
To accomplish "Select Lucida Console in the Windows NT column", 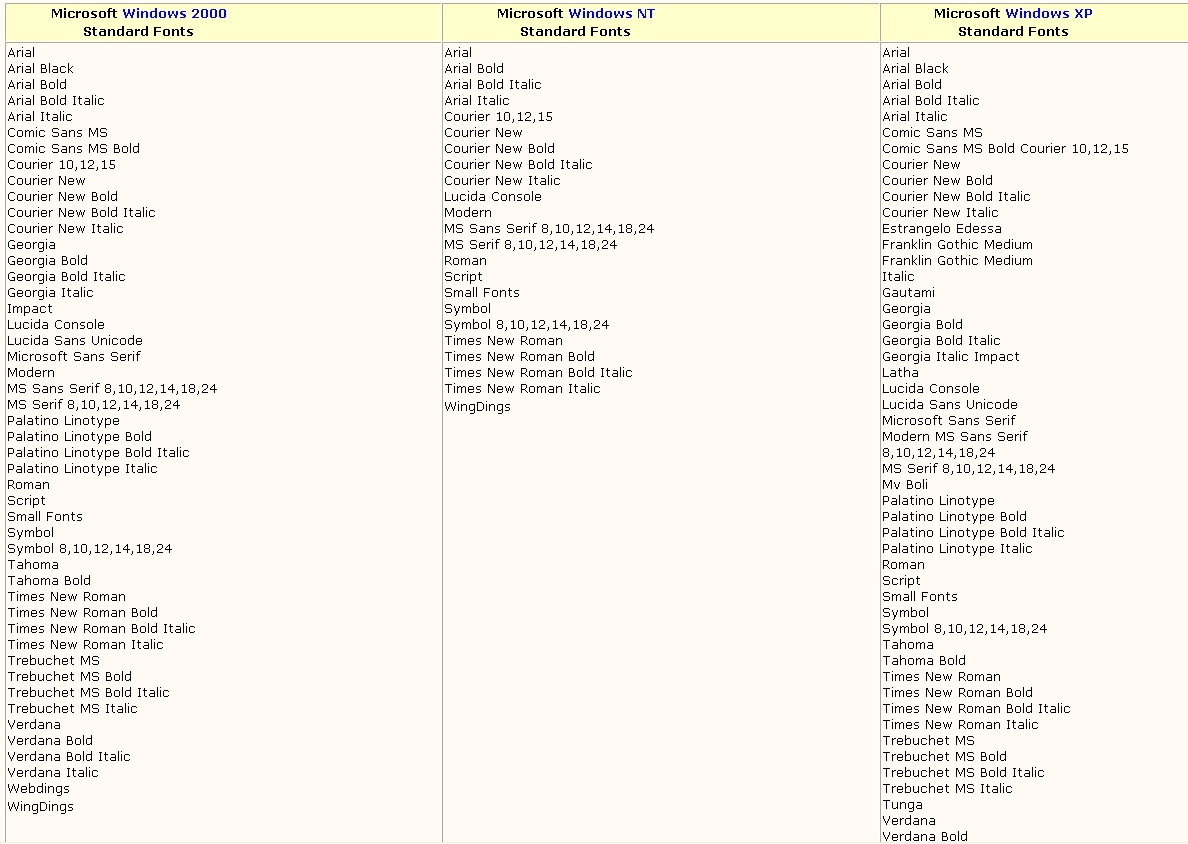I will pos(493,197).
